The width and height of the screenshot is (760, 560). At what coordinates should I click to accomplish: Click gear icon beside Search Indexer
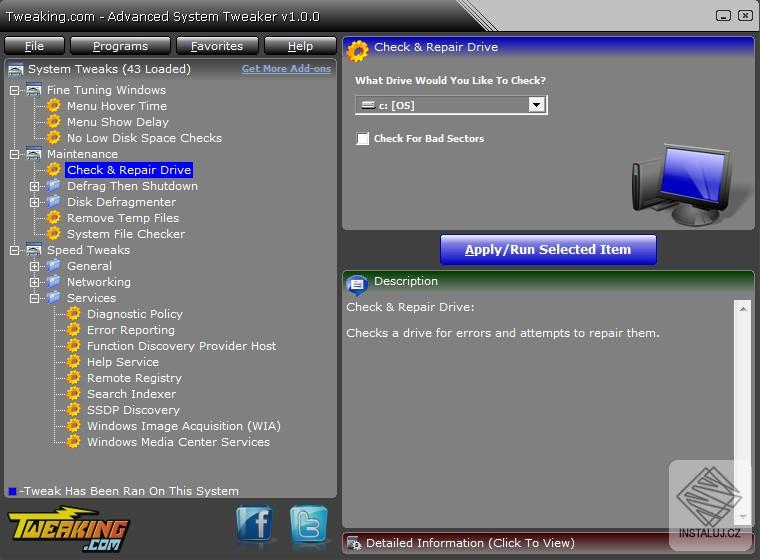[73, 394]
